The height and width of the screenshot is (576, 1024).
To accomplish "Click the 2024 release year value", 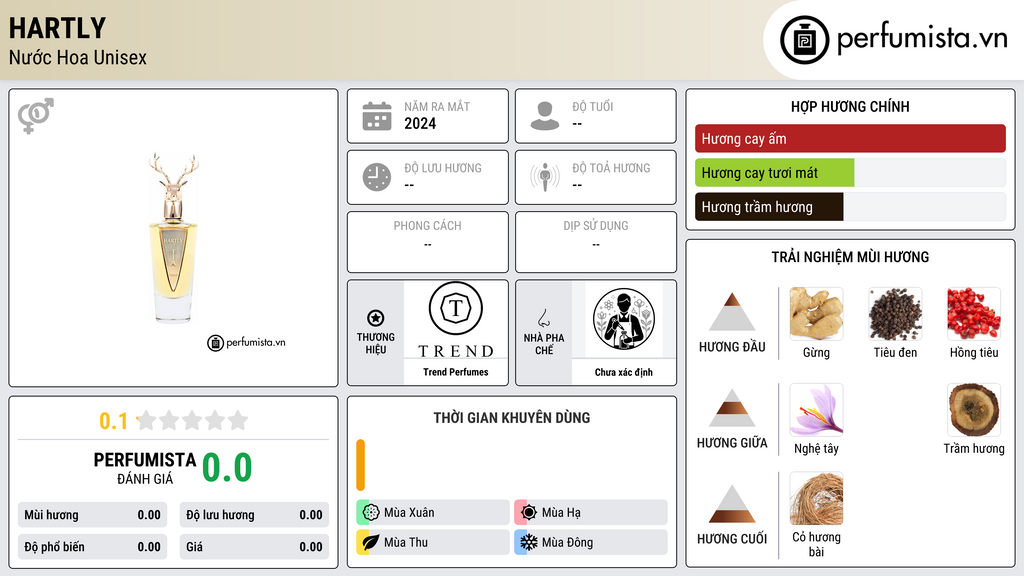I will pos(420,123).
